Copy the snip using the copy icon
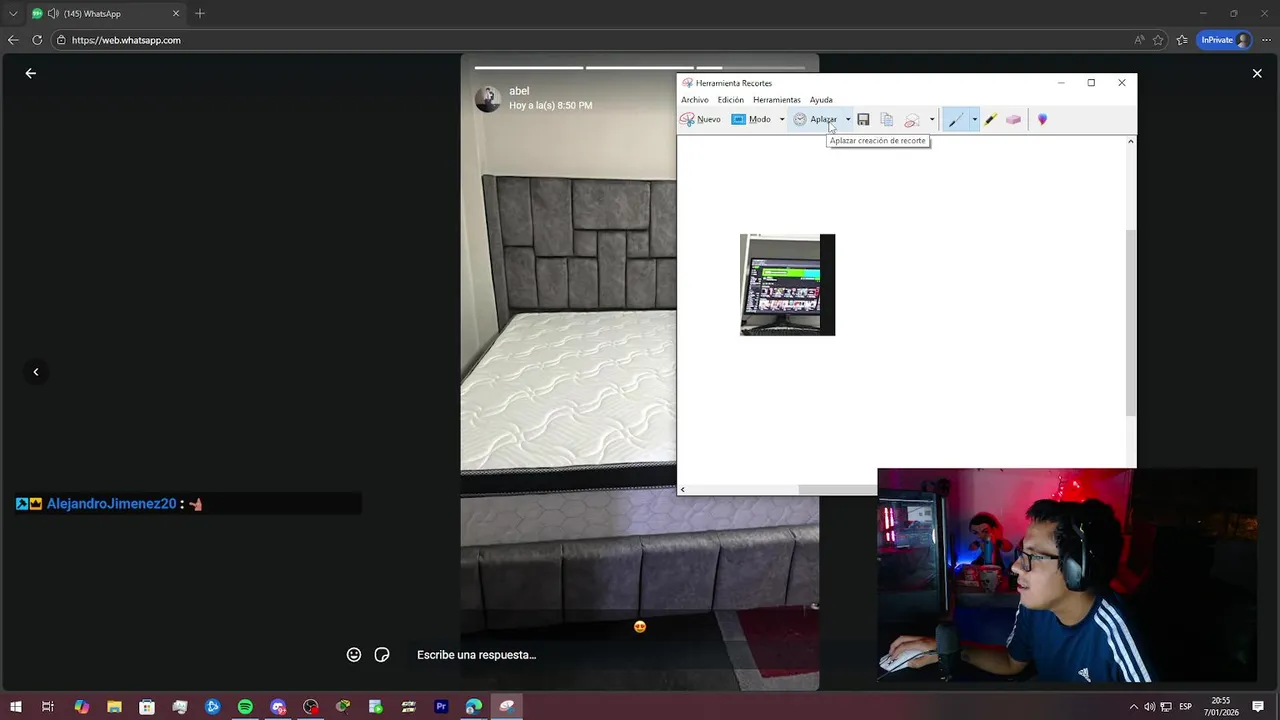The image size is (1280, 720). 887,119
